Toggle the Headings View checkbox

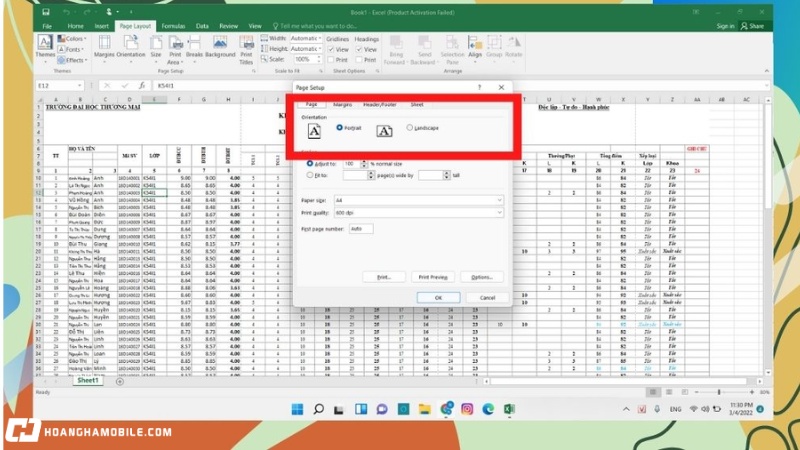pos(359,49)
